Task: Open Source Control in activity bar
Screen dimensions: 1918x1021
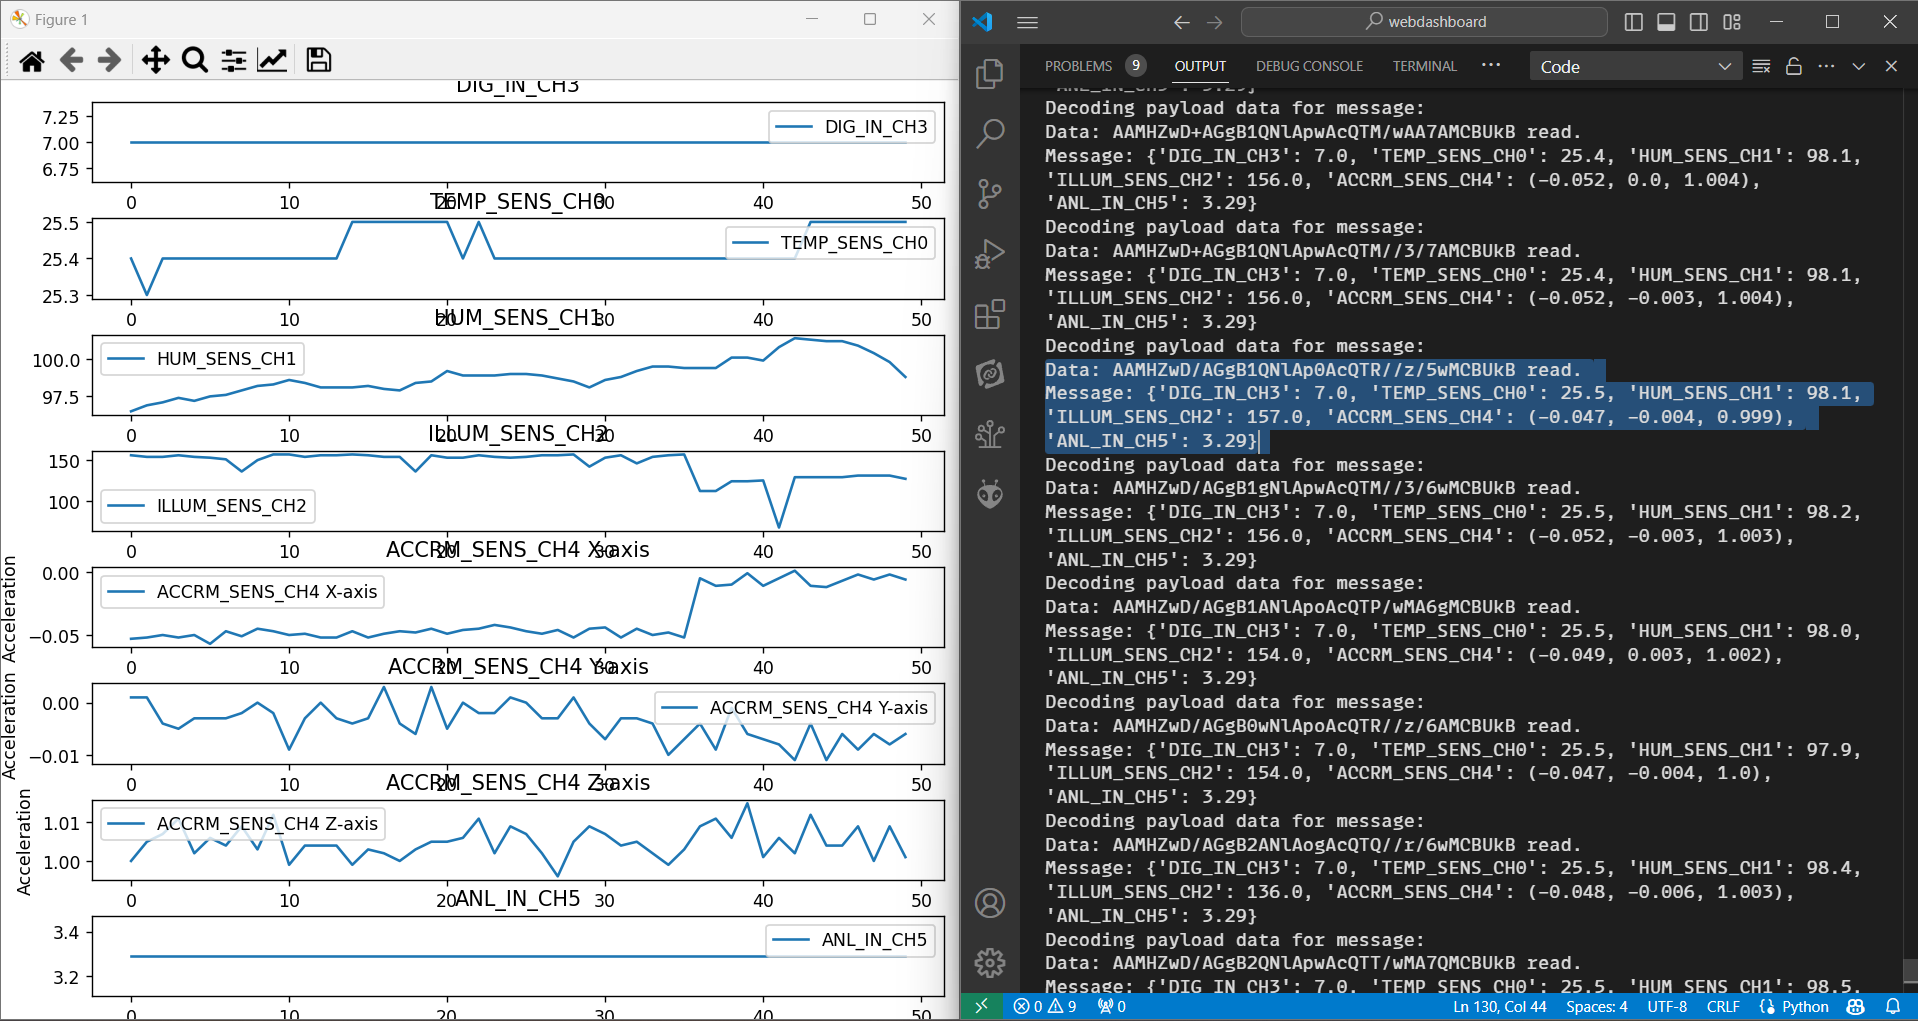Action: click(990, 193)
